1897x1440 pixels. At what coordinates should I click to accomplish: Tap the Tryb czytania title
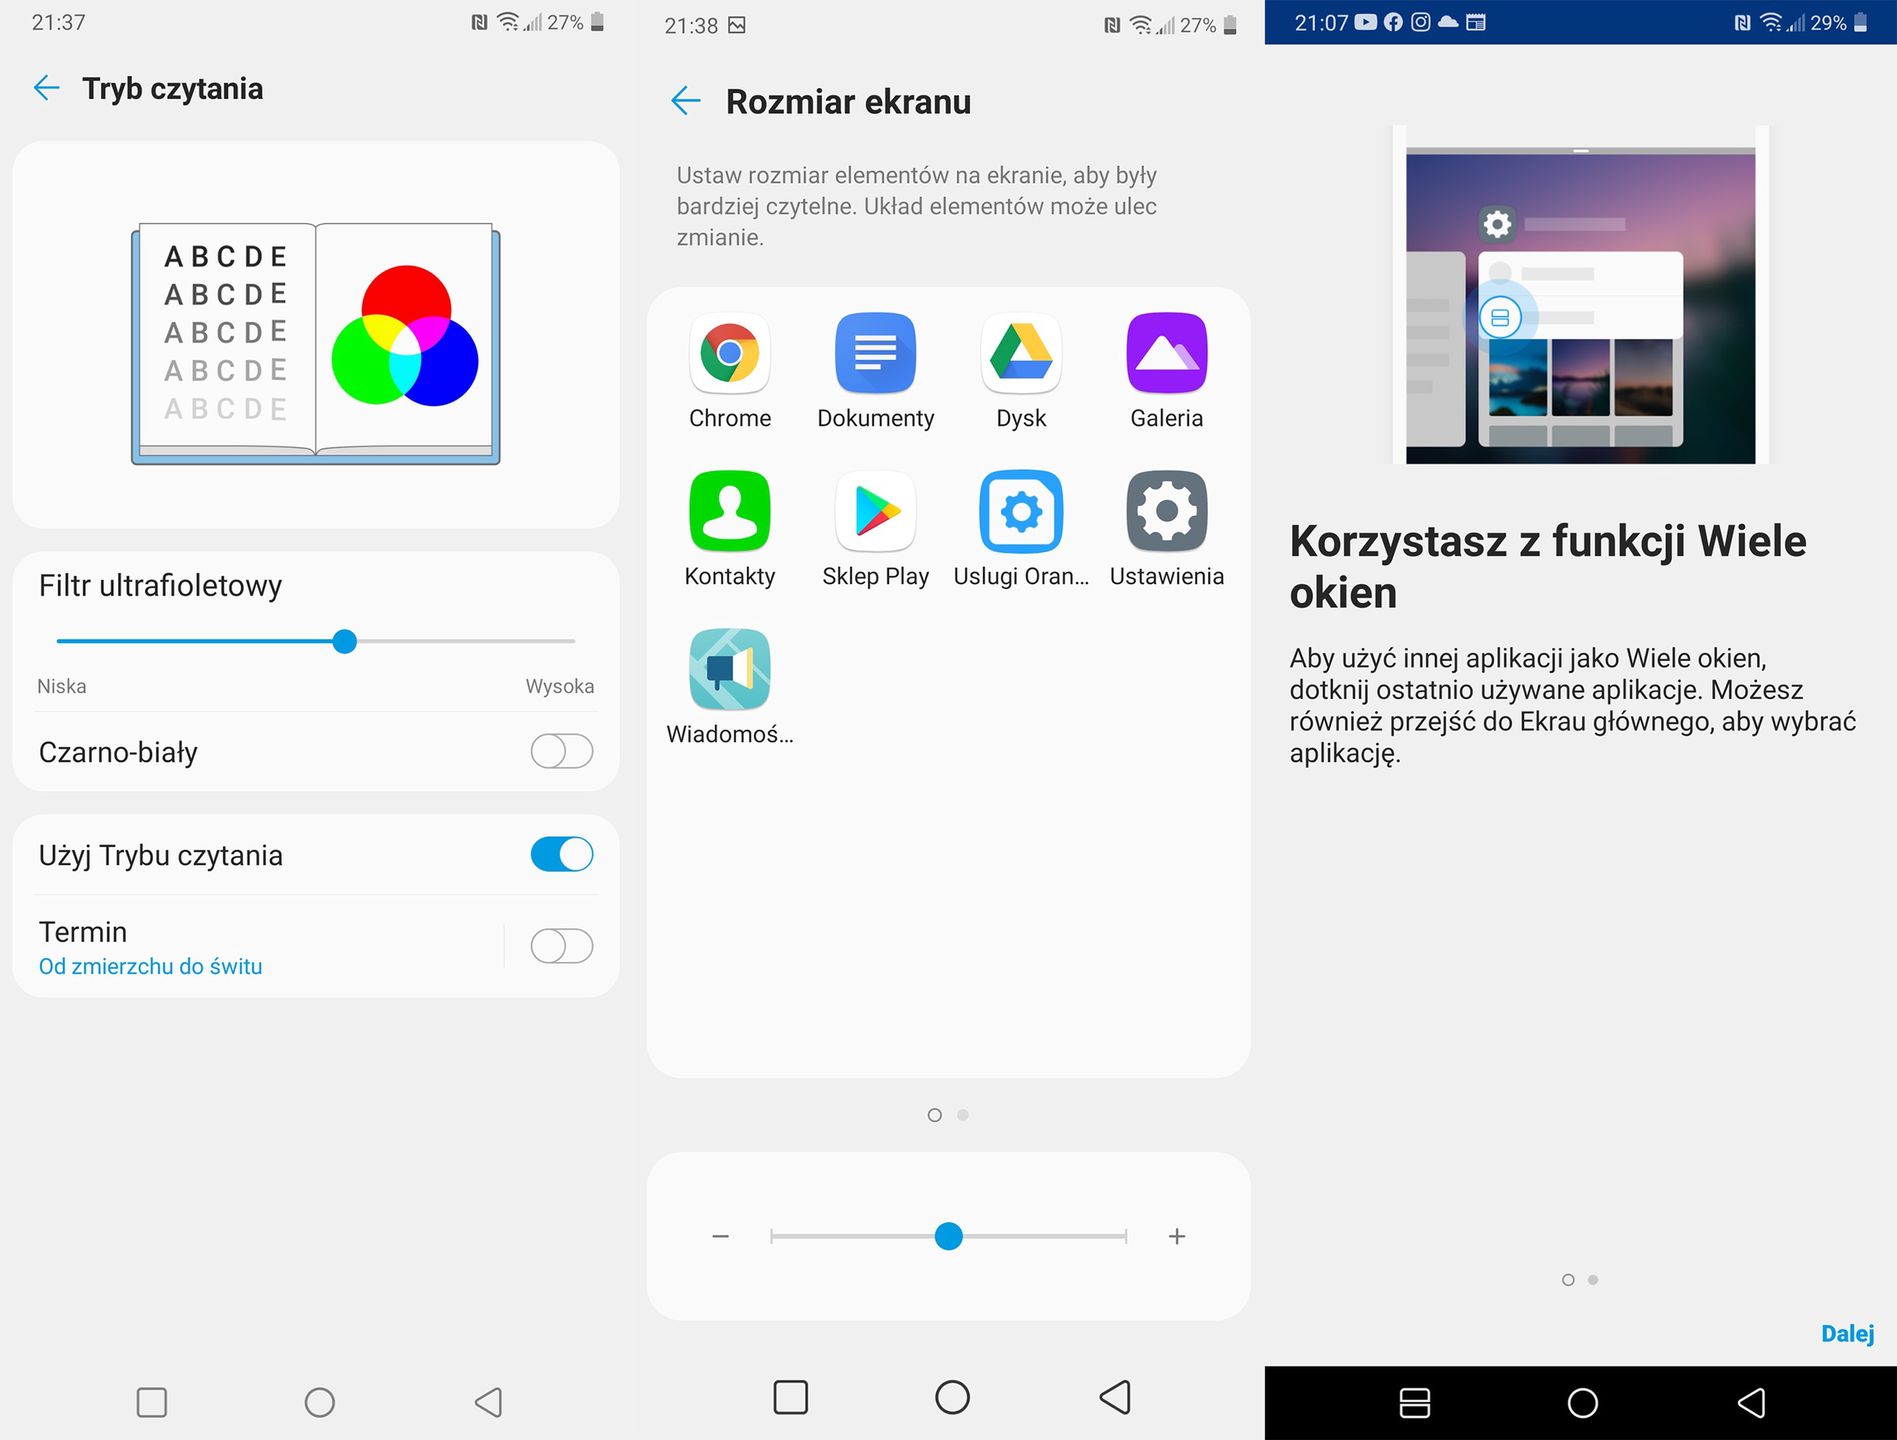173,89
